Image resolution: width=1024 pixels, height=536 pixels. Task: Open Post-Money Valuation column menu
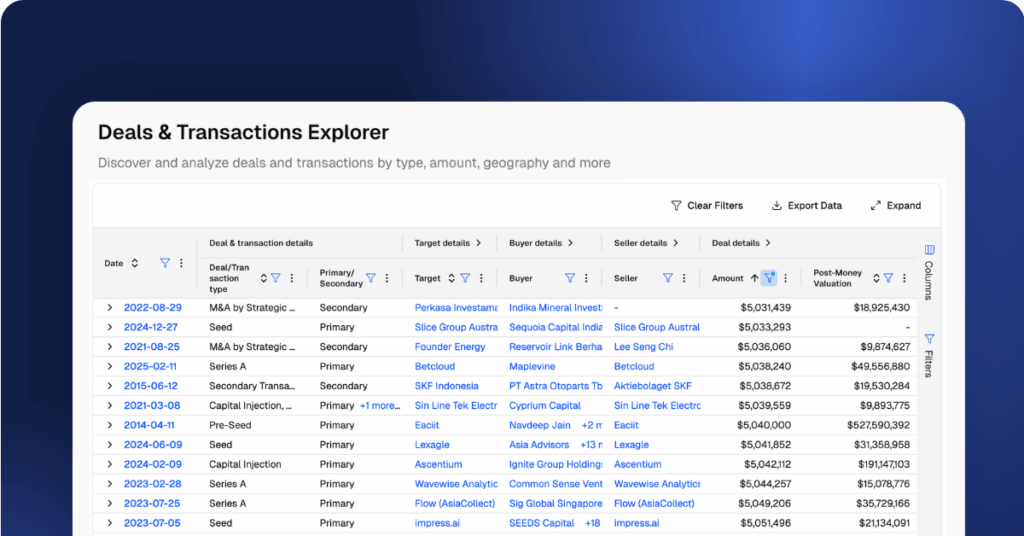click(x=904, y=278)
